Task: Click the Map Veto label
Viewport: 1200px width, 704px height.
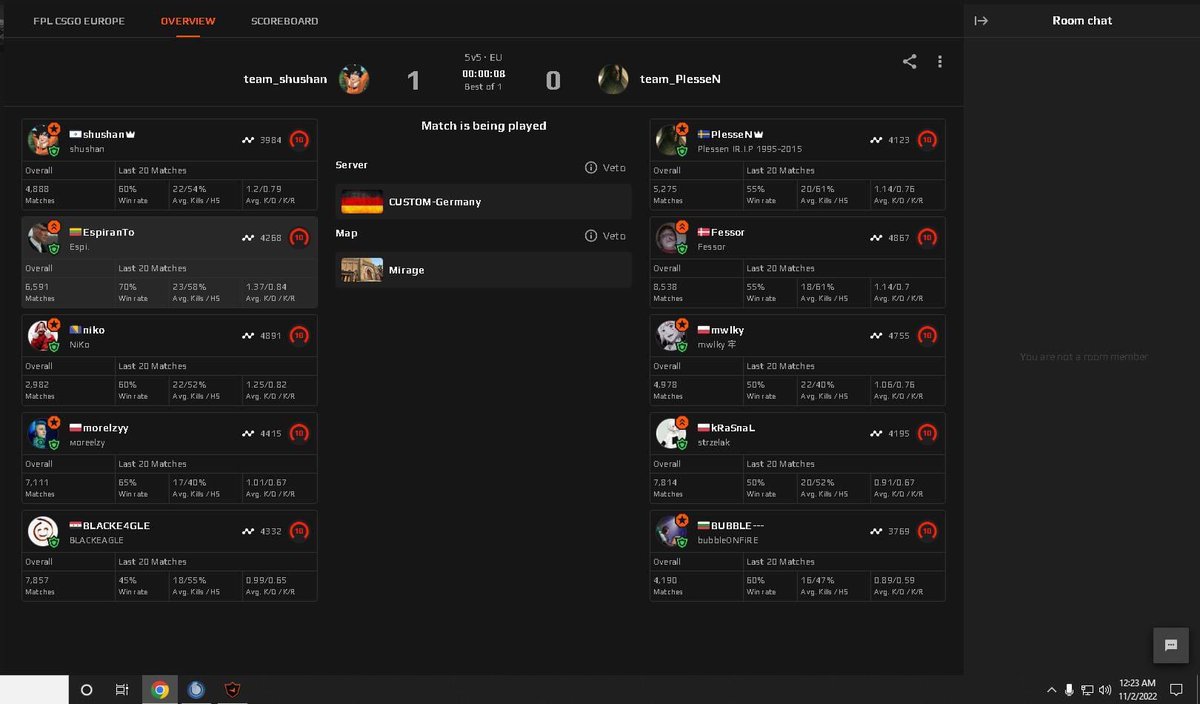Action: coord(613,236)
